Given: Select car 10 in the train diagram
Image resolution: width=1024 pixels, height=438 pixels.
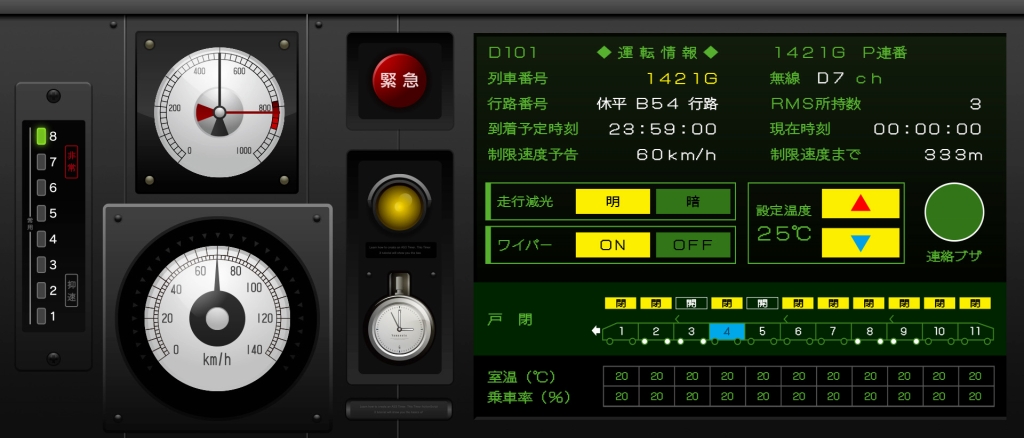Looking at the screenshot, I should coord(940,332).
